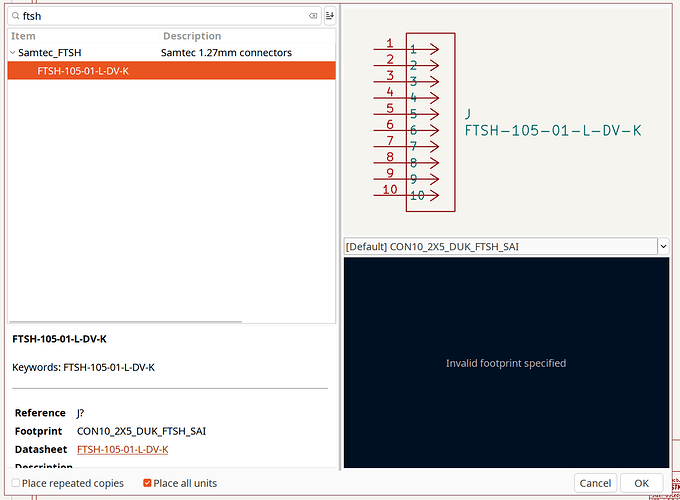This screenshot has width=680, height=500.
Task: Clear the ftsh search text
Action: click(313, 16)
